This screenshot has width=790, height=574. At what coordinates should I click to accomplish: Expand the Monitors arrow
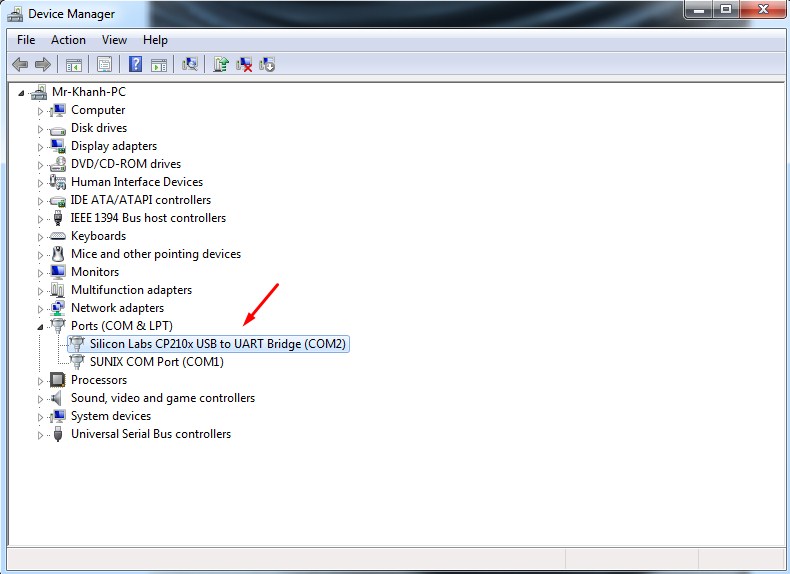tap(40, 273)
